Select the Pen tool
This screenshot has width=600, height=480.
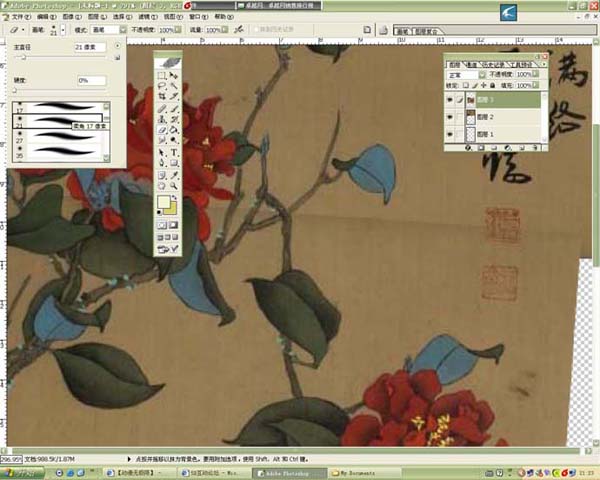[x=162, y=163]
